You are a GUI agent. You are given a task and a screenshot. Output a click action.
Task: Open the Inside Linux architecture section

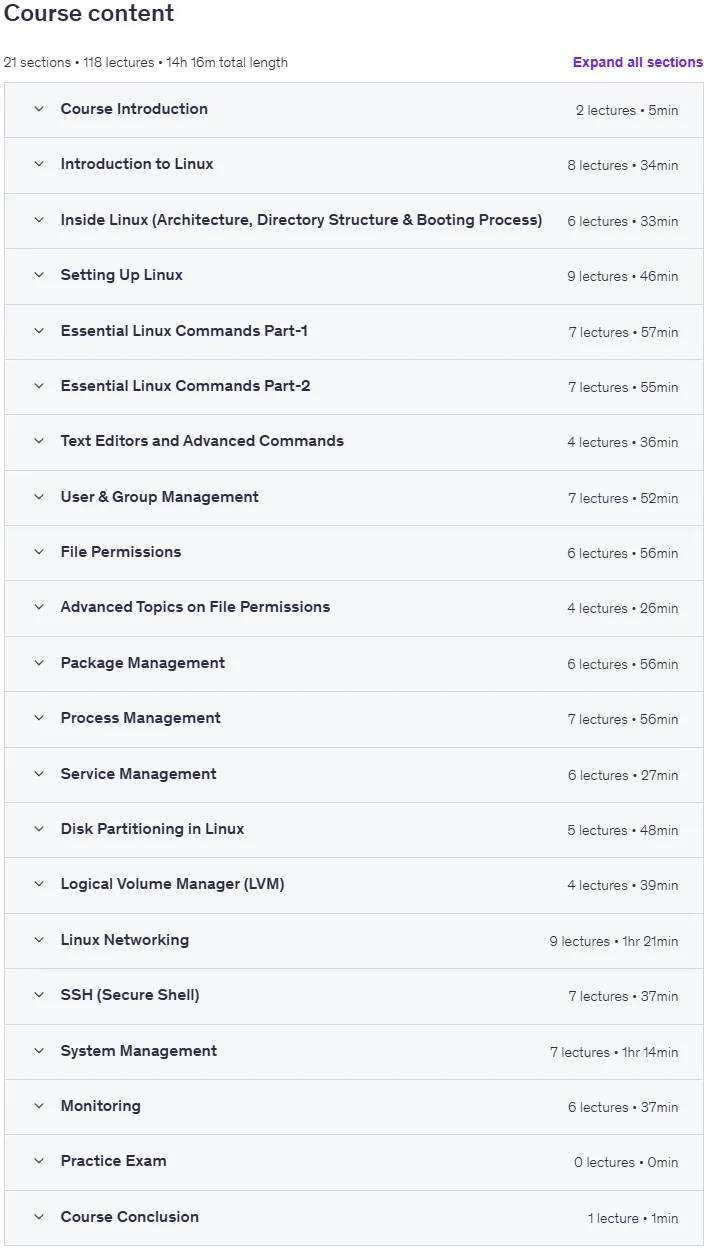[x=354, y=220]
